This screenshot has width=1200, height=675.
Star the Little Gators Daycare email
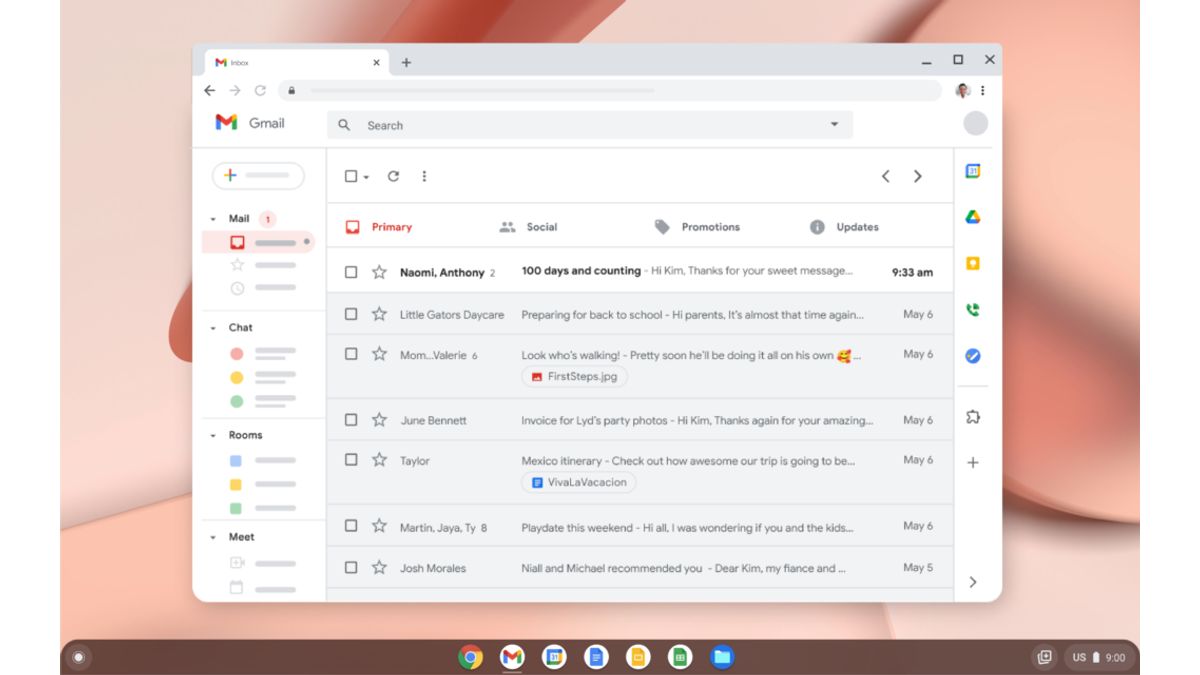(379, 314)
